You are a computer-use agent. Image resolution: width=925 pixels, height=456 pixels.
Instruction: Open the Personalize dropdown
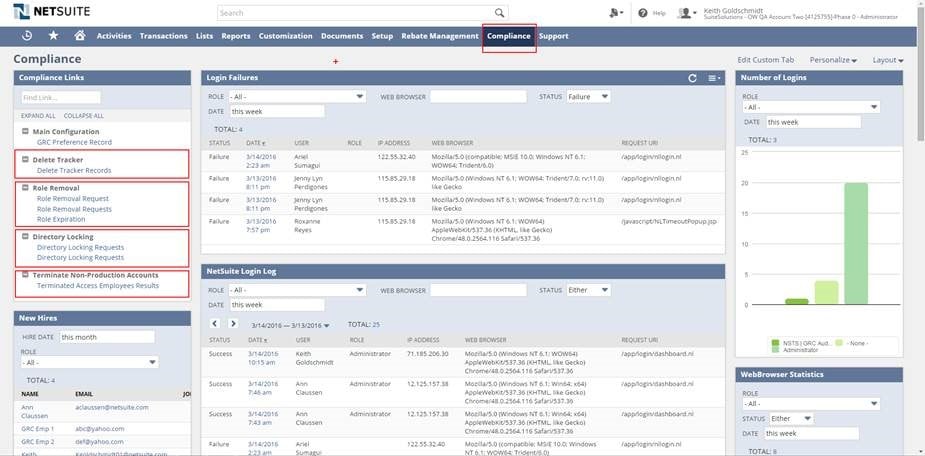pyautogui.click(x=833, y=60)
